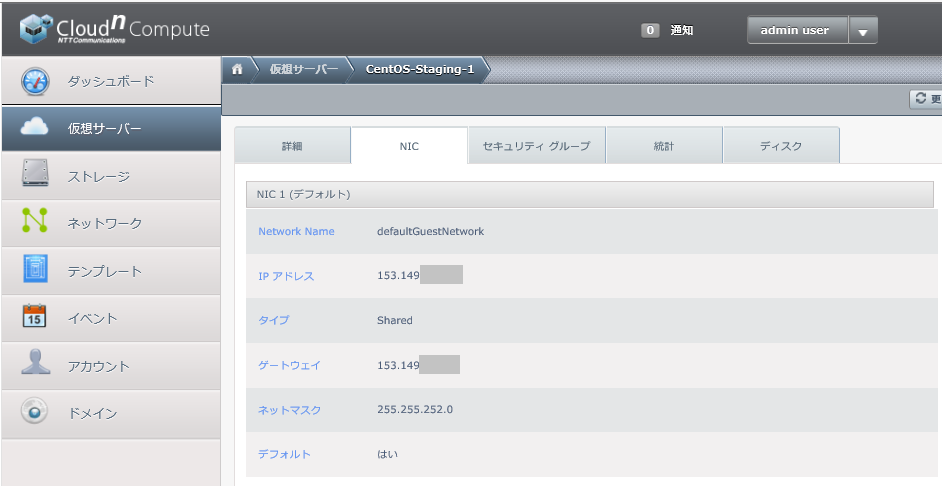The width and height of the screenshot is (942, 486).
Task: Click the Domain sphere icon
Action: tap(35, 412)
